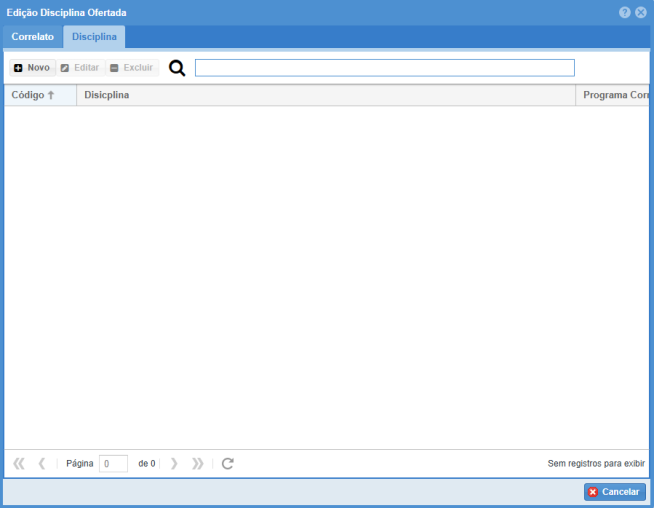The height and width of the screenshot is (508, 654).
Task: Click the Cancelar button
Action: pyautogui.click(x=614, y=492)
